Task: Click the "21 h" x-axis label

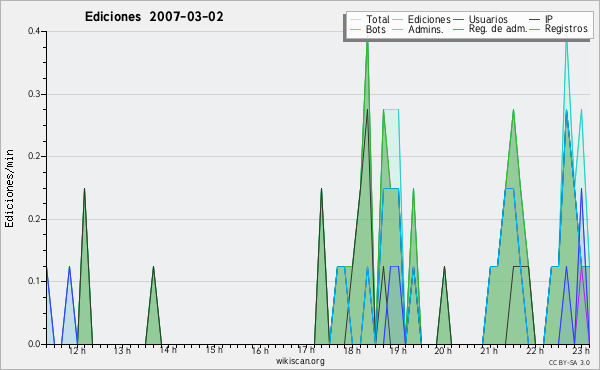Action: [489, 350]
